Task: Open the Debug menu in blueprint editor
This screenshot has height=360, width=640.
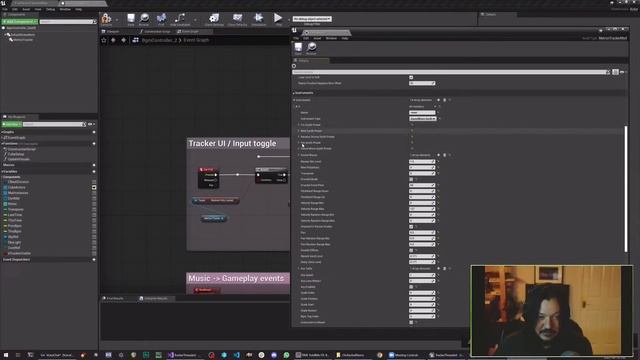Action: coord(51,9)
